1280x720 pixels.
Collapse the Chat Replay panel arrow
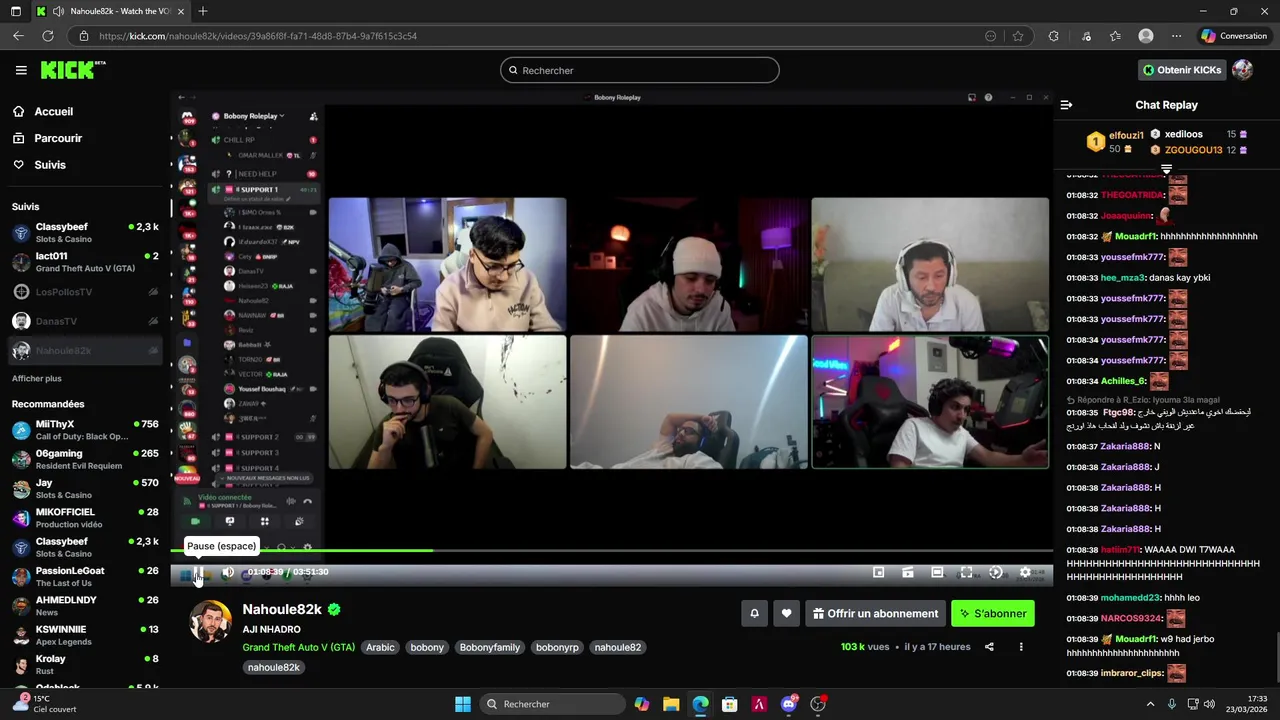(1066, 105)
